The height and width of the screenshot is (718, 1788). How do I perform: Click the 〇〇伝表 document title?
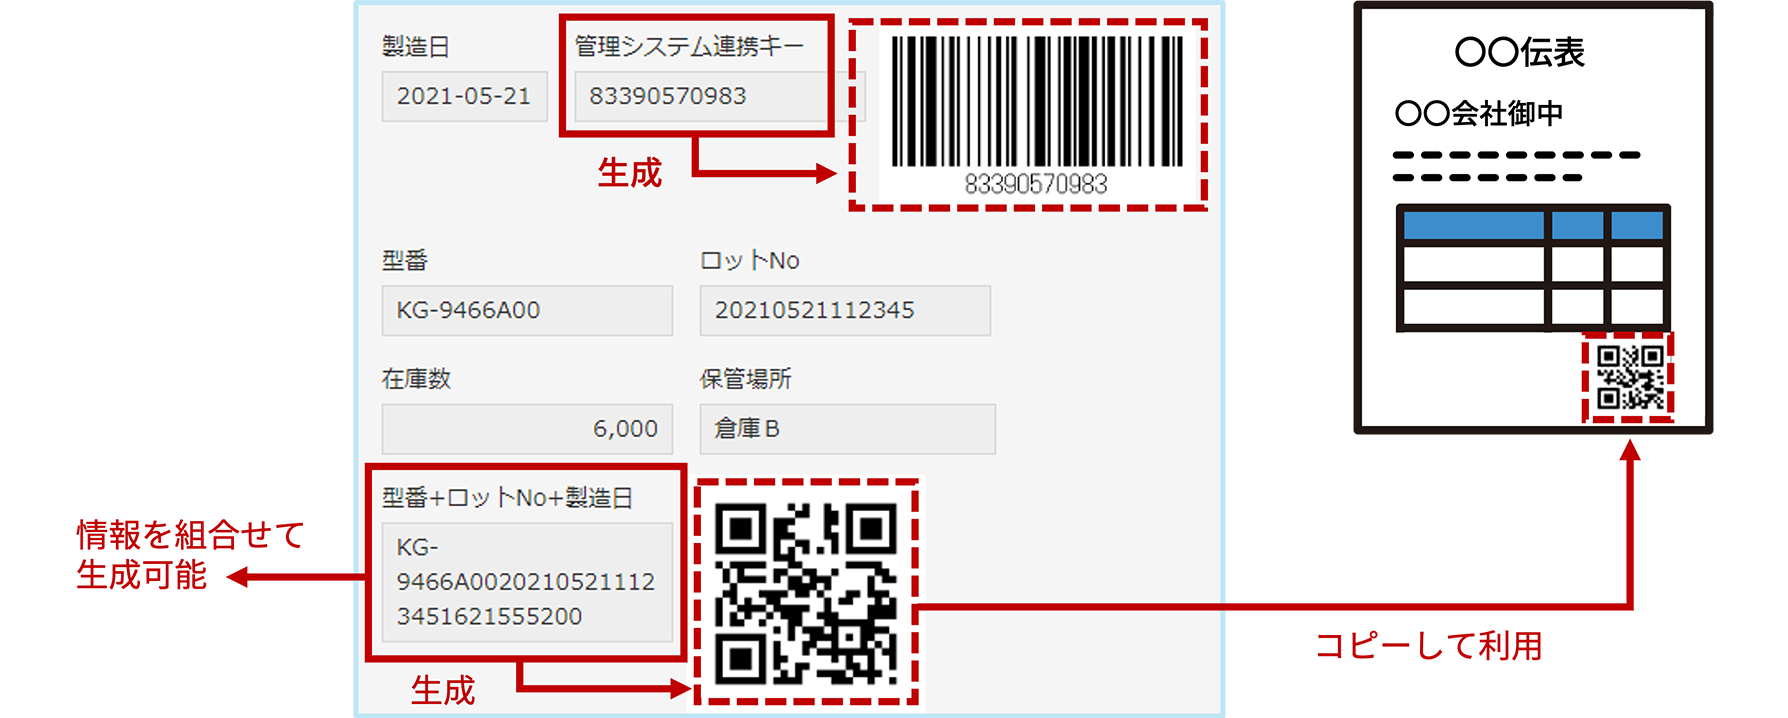click(x=1519, y=52)
